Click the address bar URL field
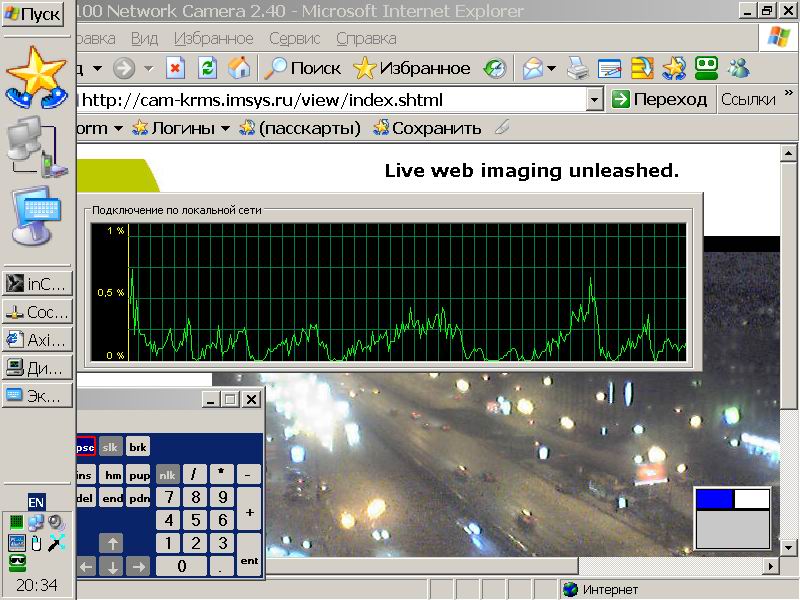800x600 pixels. coord(330,100)
